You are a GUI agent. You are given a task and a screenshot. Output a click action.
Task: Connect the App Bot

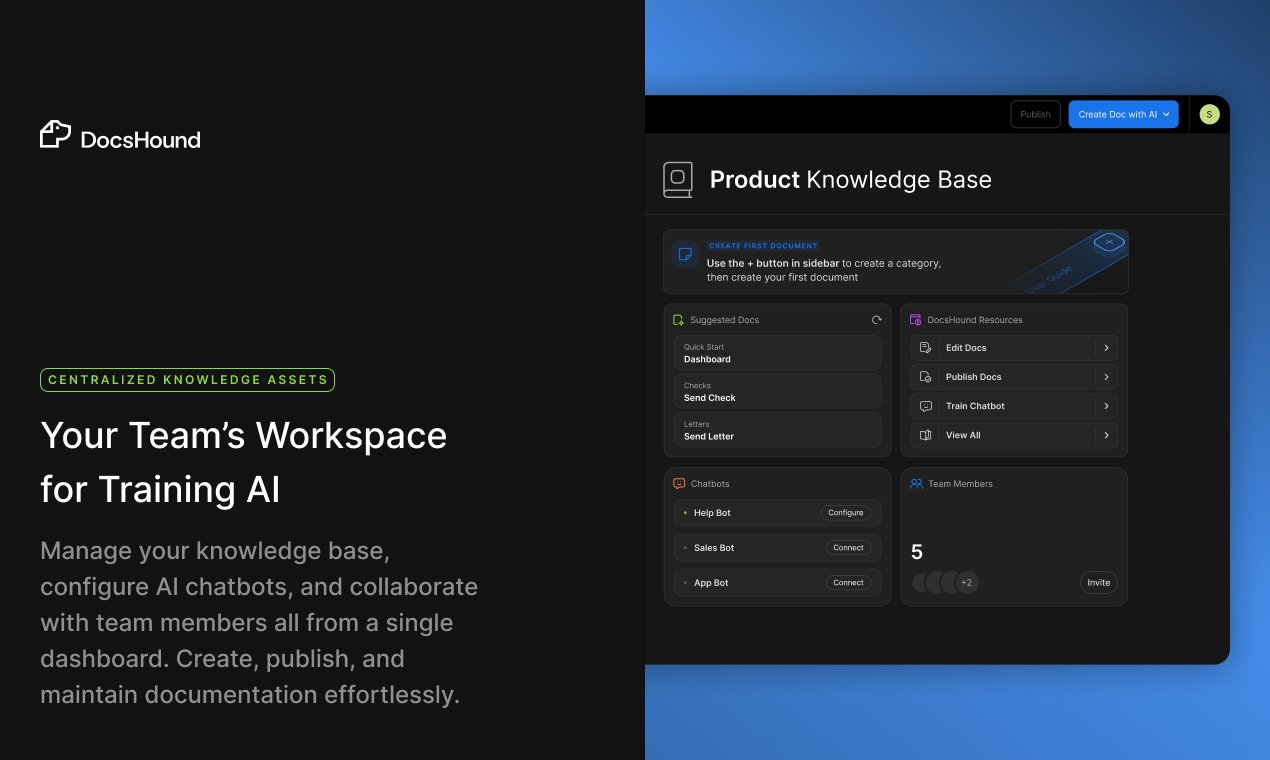pos(848,583)
